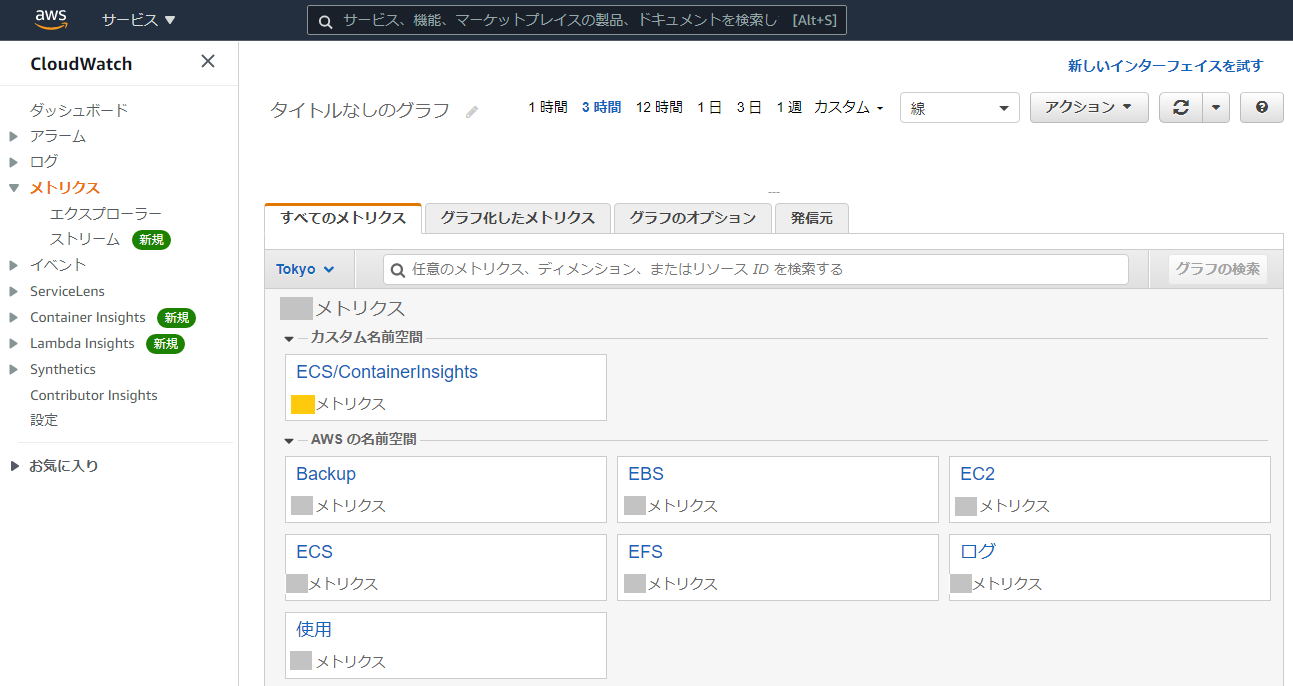Viewport: 1293px width, 686px height.
Task: Select the 1 時間 time range
Action: coord(548,107)
